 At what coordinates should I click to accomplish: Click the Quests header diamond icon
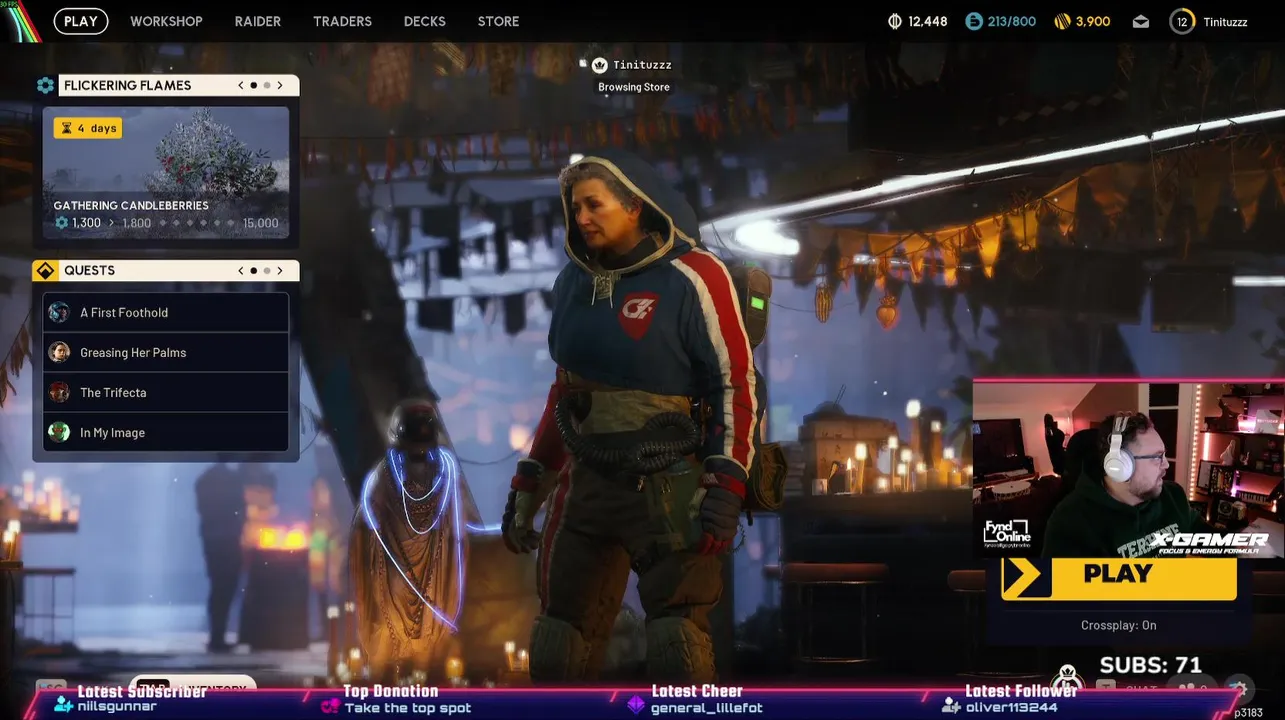click(x=45, y=270)
